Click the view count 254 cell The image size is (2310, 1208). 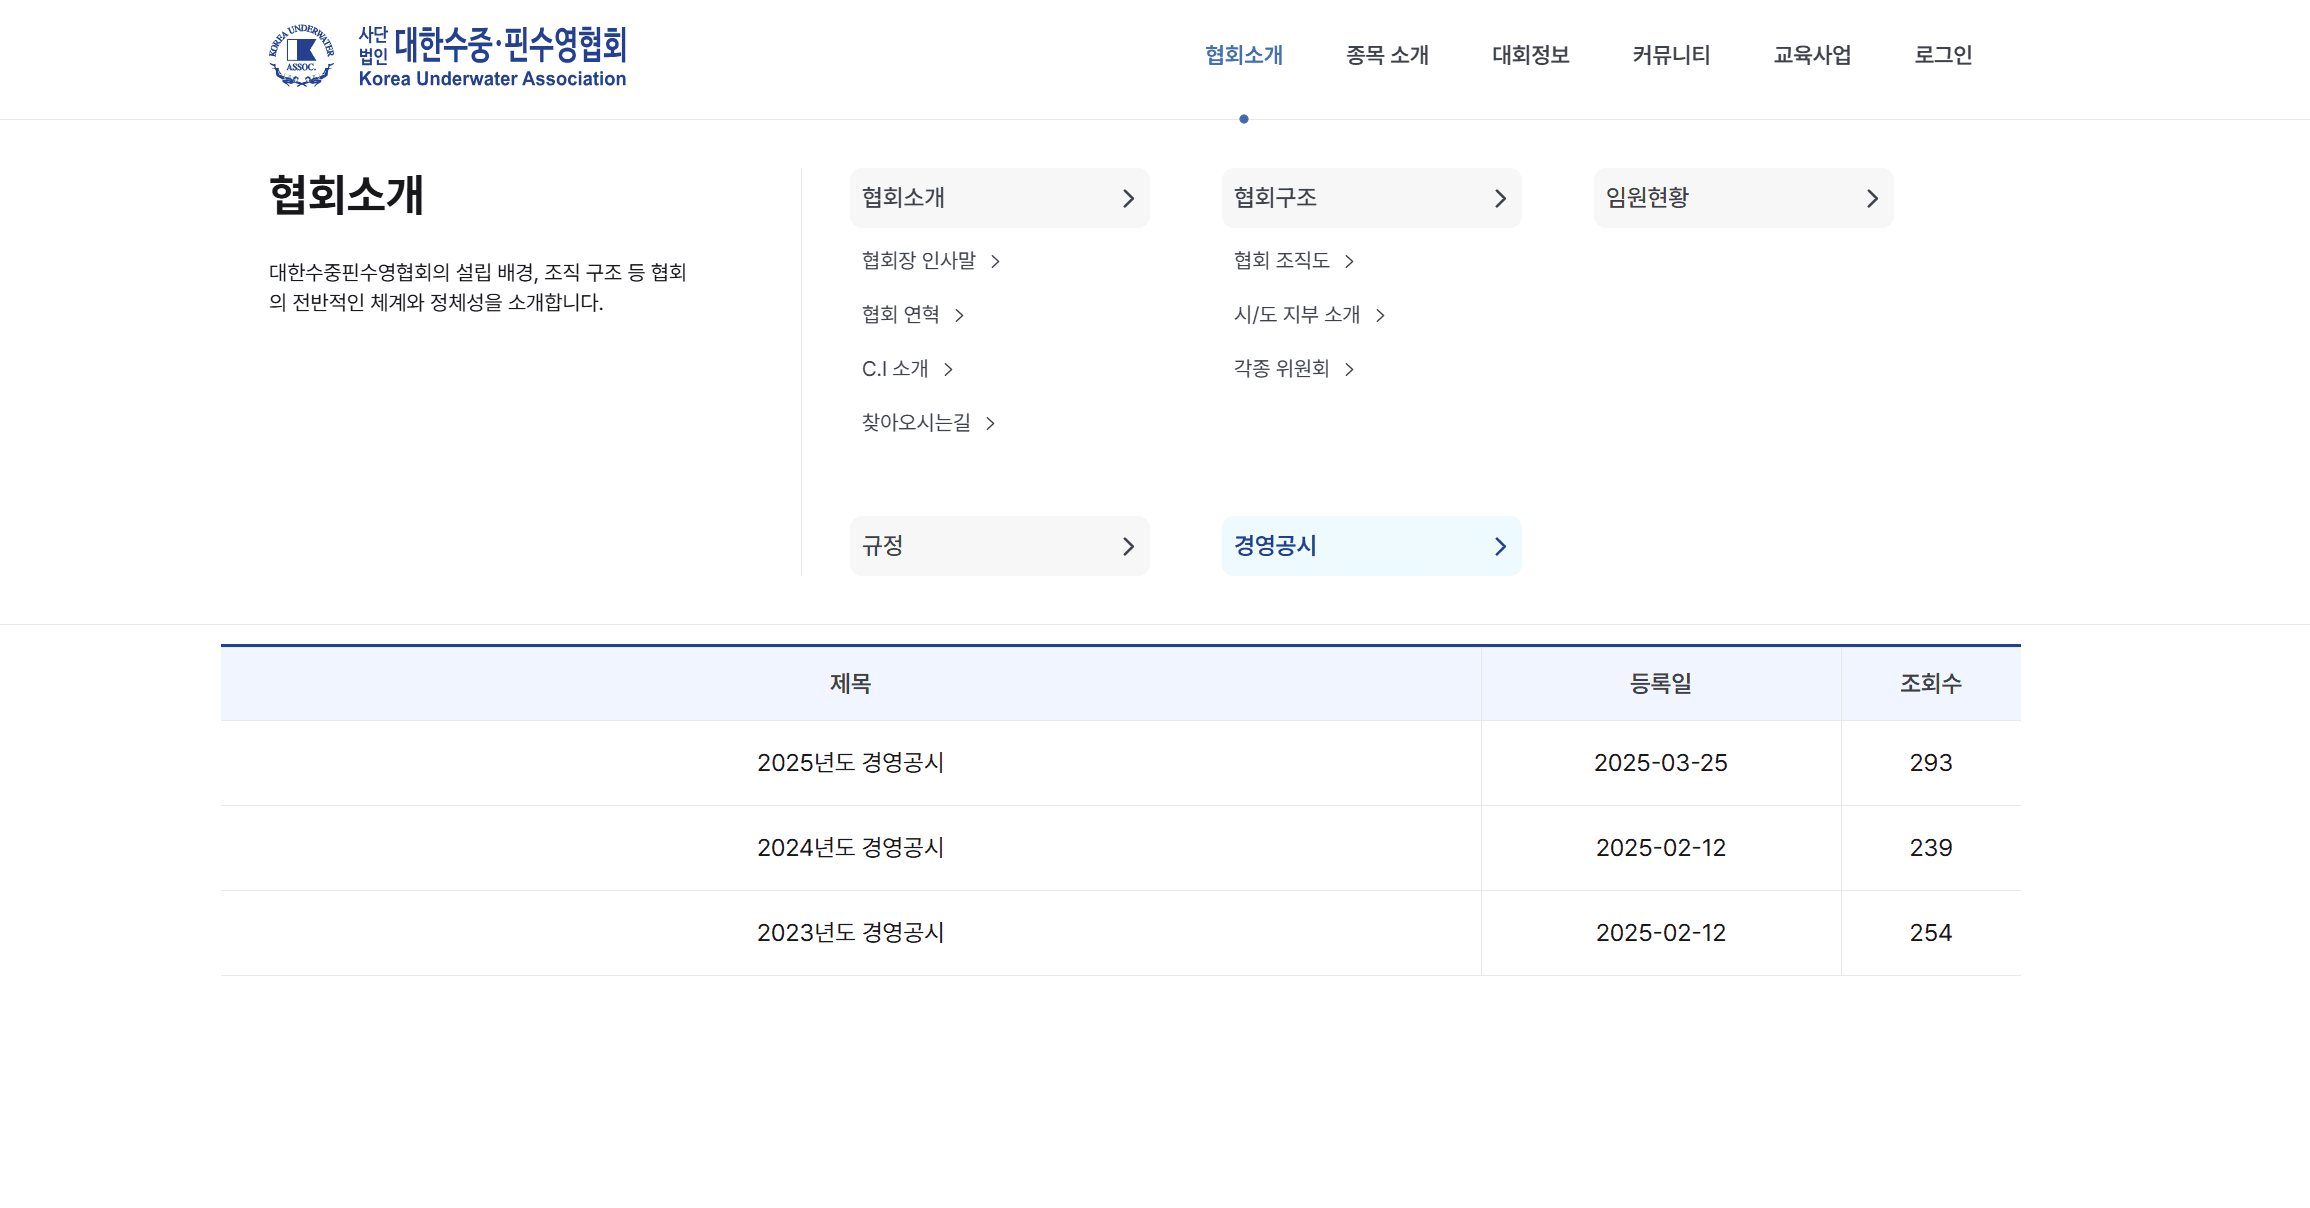(x=1930, y=933)
